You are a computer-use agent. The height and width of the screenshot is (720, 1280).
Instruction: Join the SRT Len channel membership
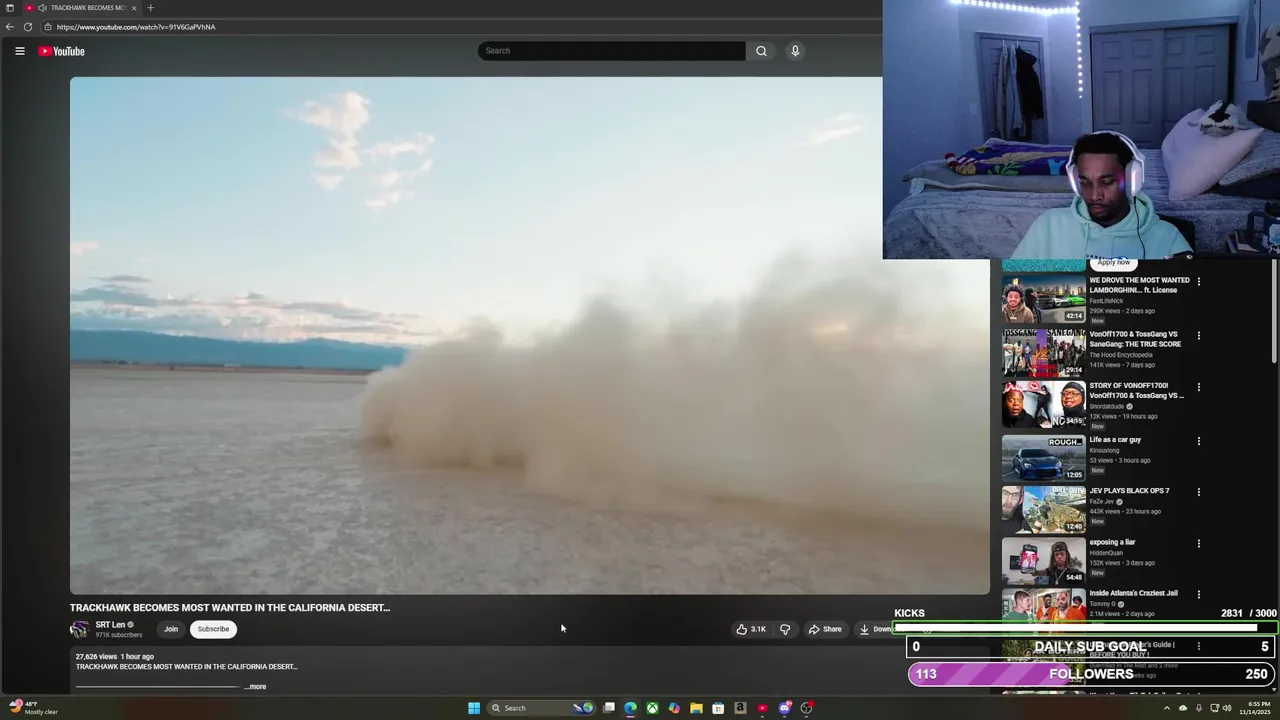click(x=171, y=629)
